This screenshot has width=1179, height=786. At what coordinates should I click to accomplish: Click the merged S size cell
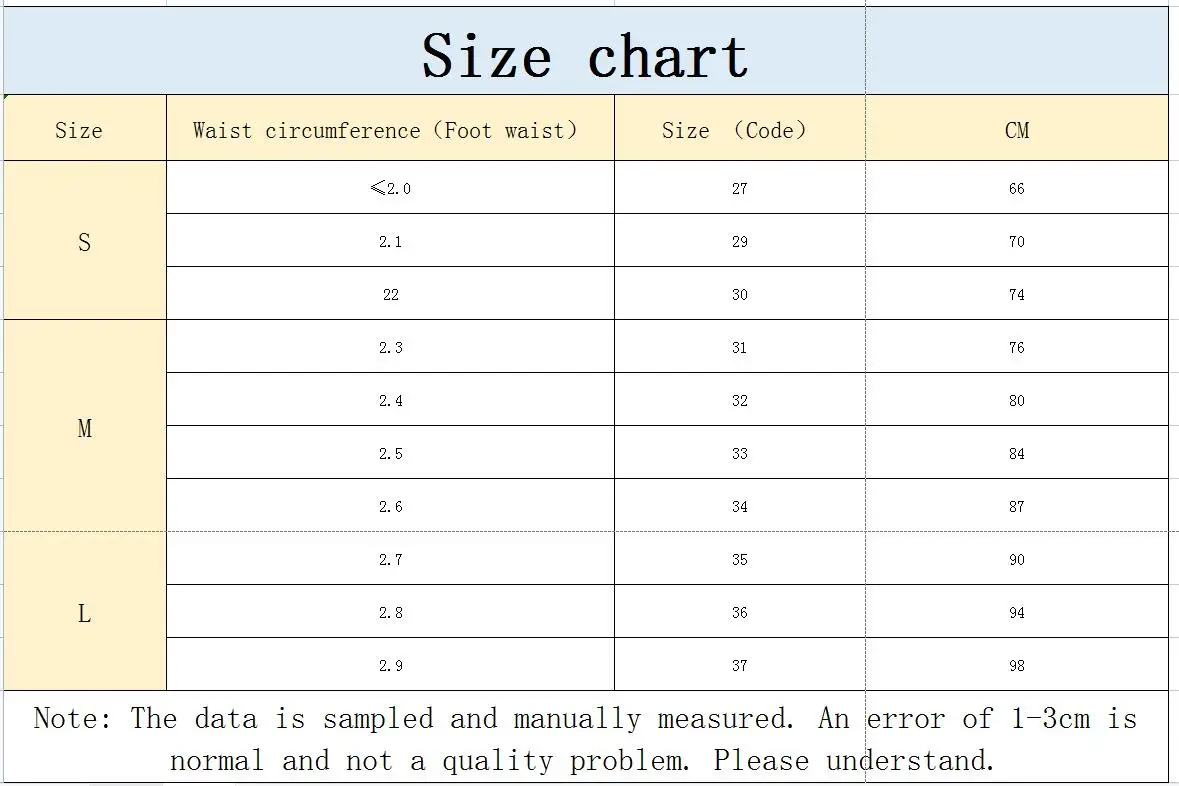click(85, 240)
